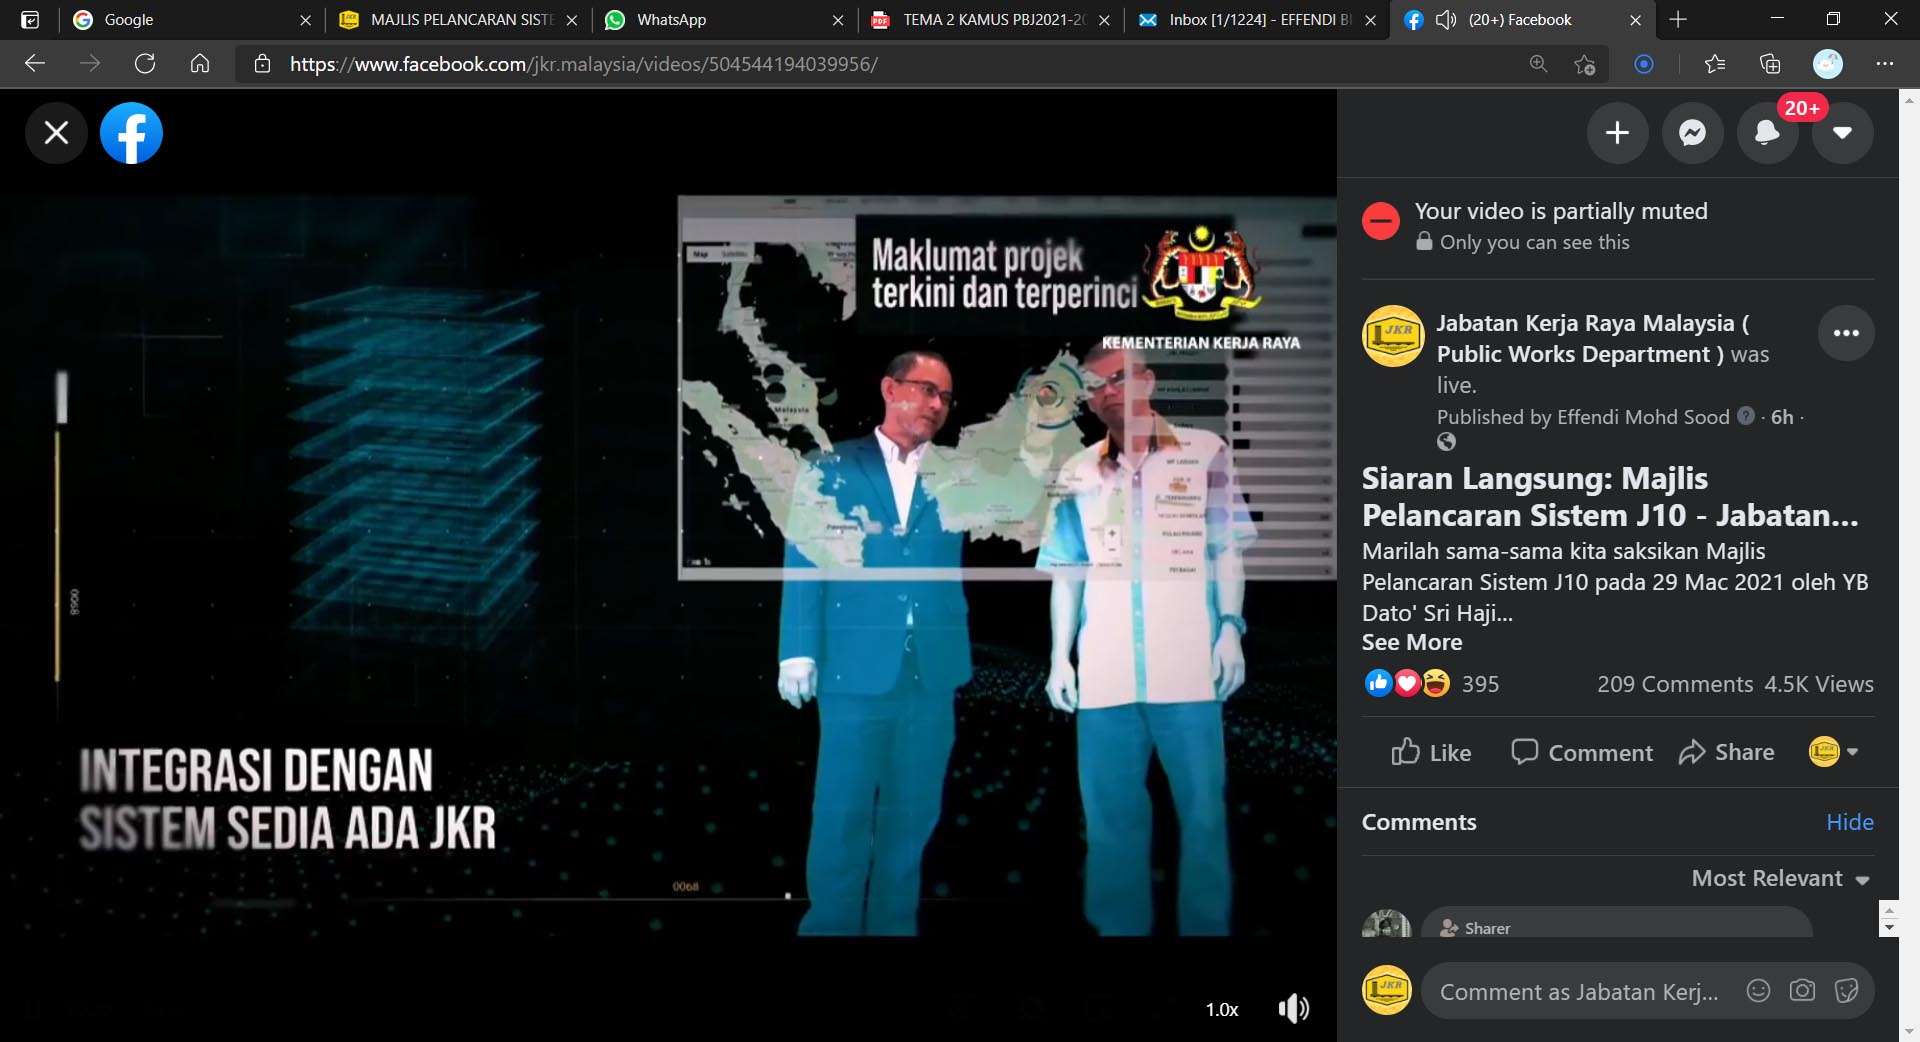This screenshot has width=1920, height=1042.
Task: Add this page to favorites
Action: click(x=1584, y=64)
